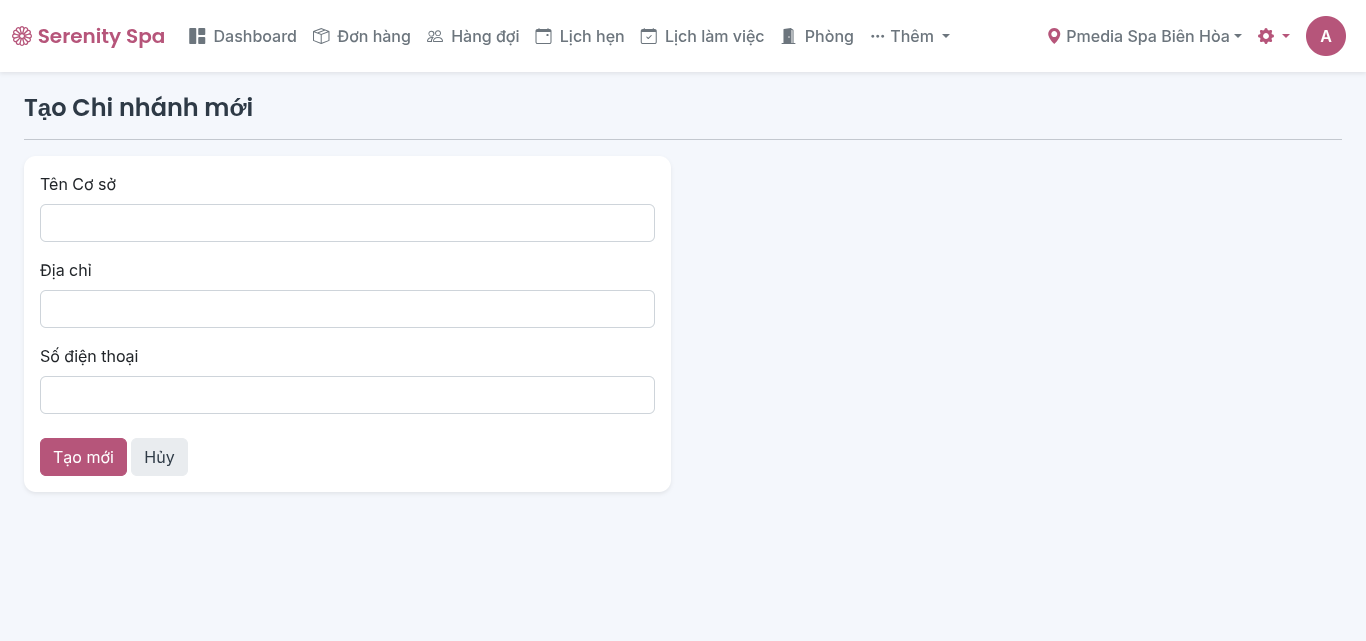Screen dimensions: 1366x641
Task: Click the three-dots icon beside Thêm
Action: click(877, 36)
